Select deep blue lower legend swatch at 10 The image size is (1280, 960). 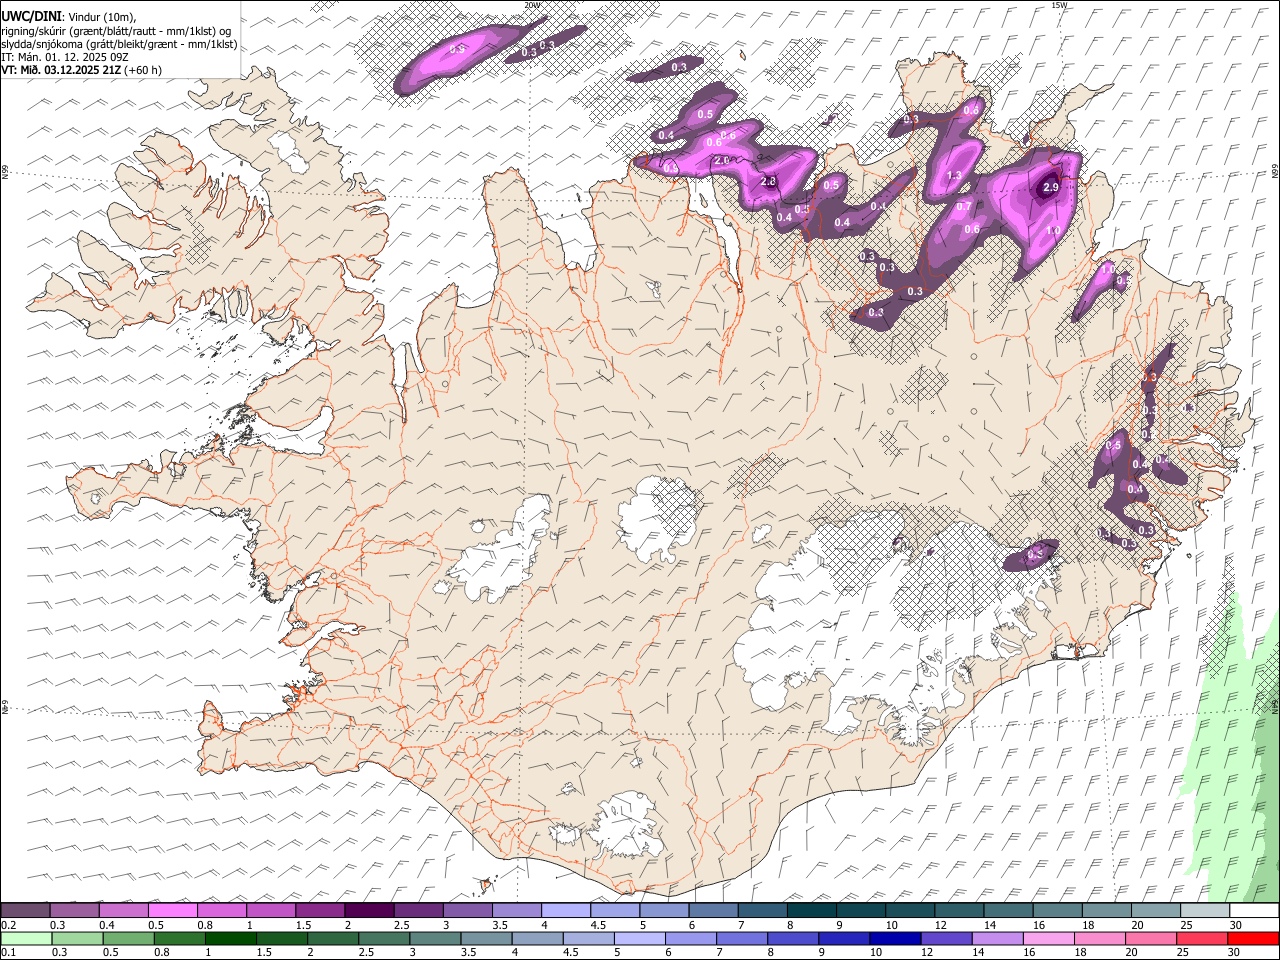[894, 939]
